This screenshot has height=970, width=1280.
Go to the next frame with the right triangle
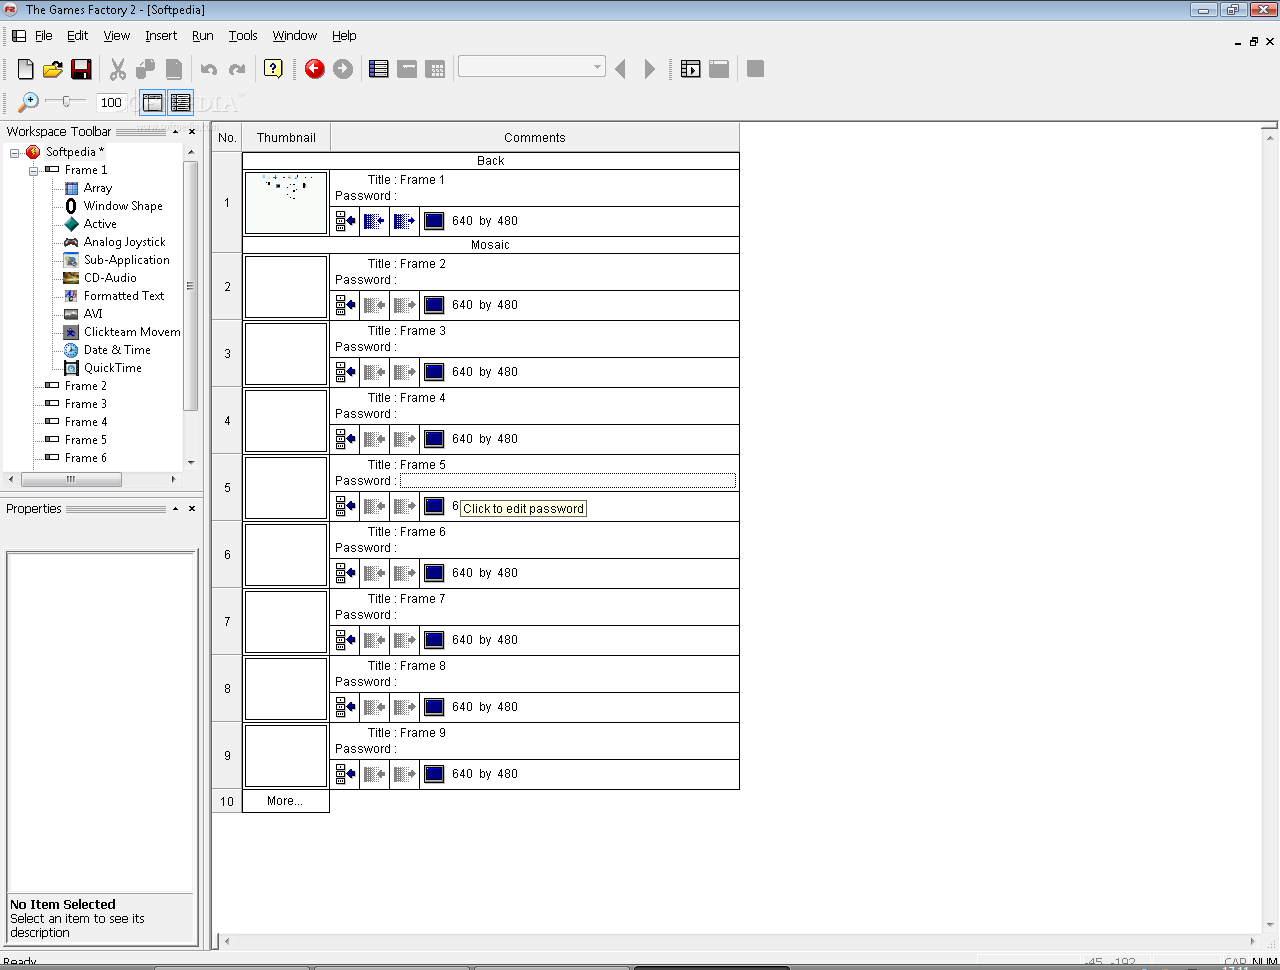pyautogui.click(x=649, y=69)
